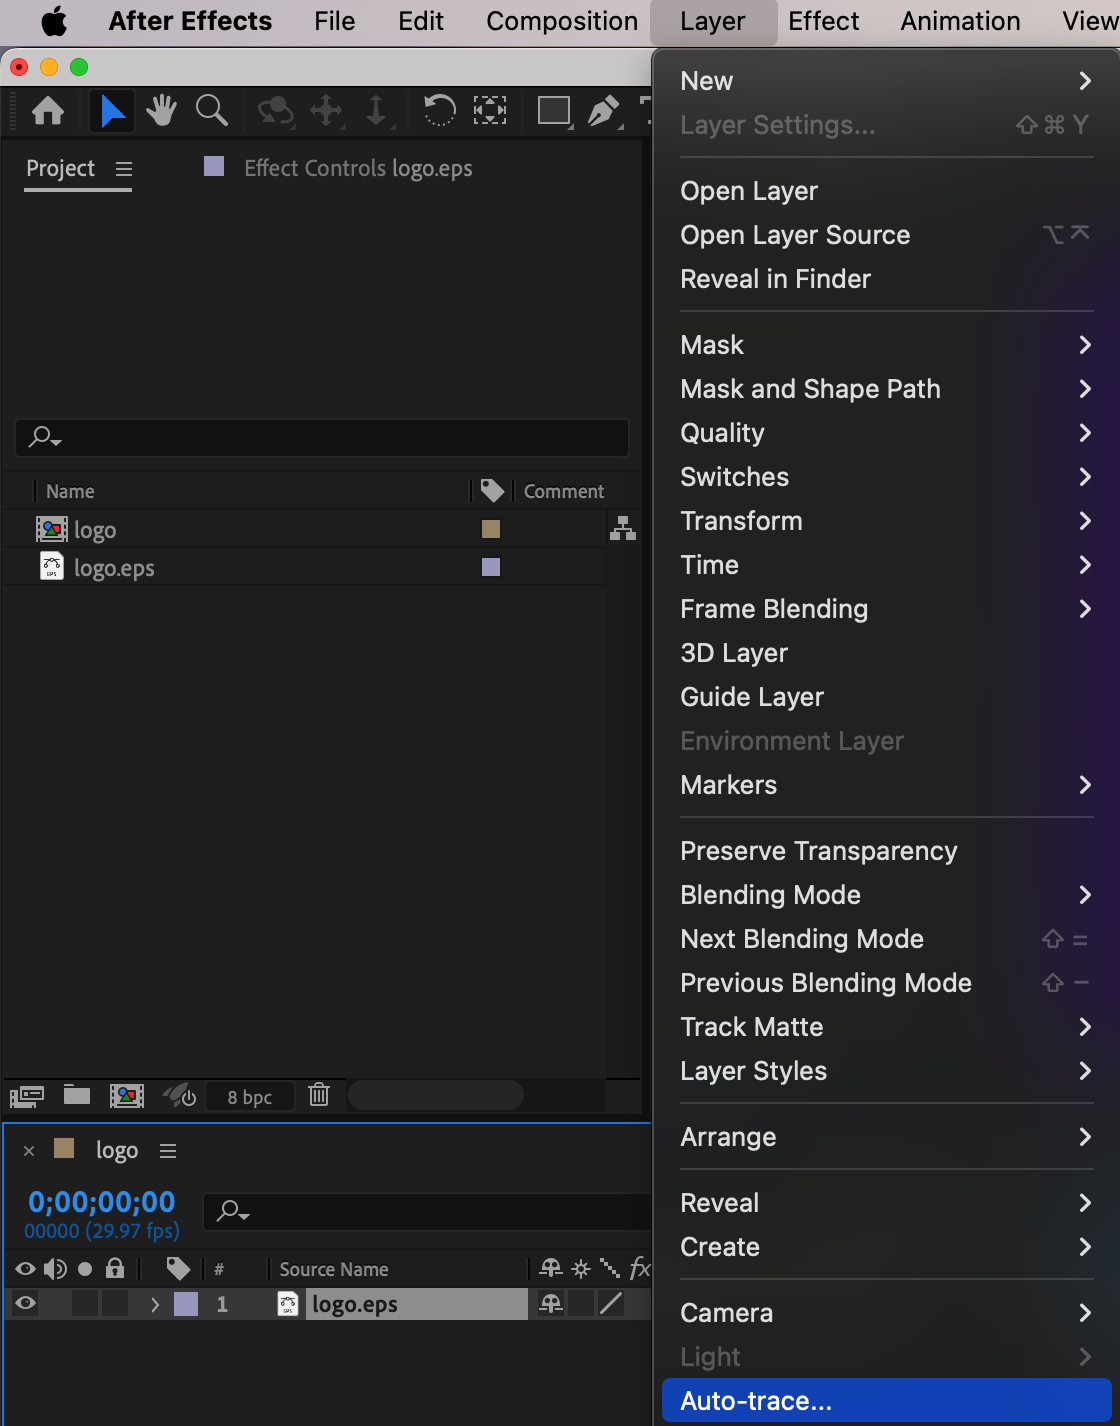Select the Pen tool in the toolbar
The width and height of the screenshot is (1120, 1426).
[x=603, y=111]
